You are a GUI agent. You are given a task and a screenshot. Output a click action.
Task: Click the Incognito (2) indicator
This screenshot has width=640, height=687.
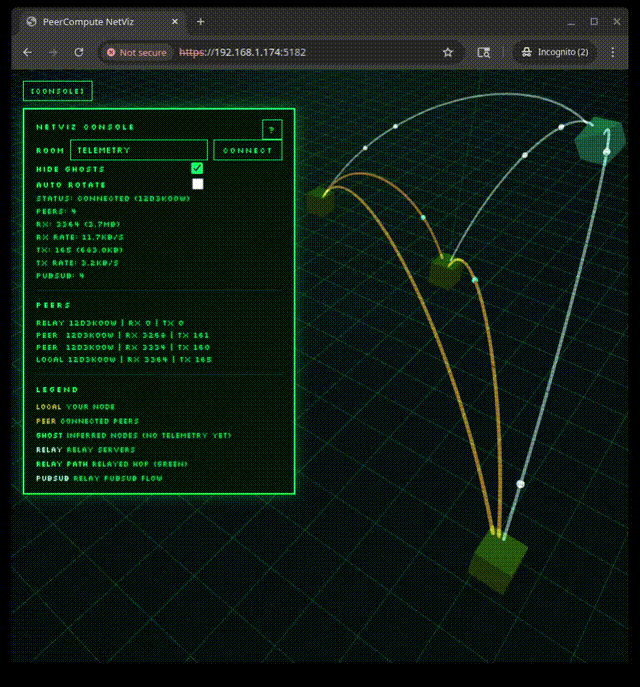point(555,52)
